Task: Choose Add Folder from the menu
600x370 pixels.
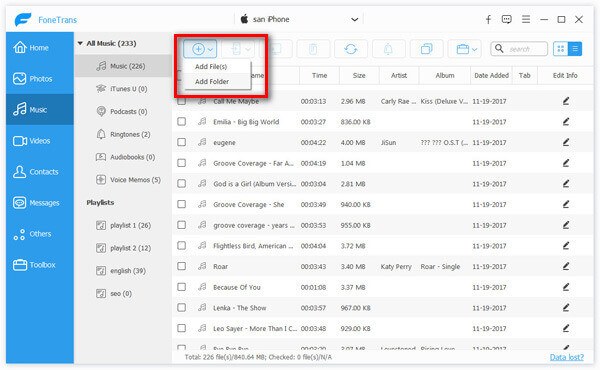Action: tap(212, 81)
